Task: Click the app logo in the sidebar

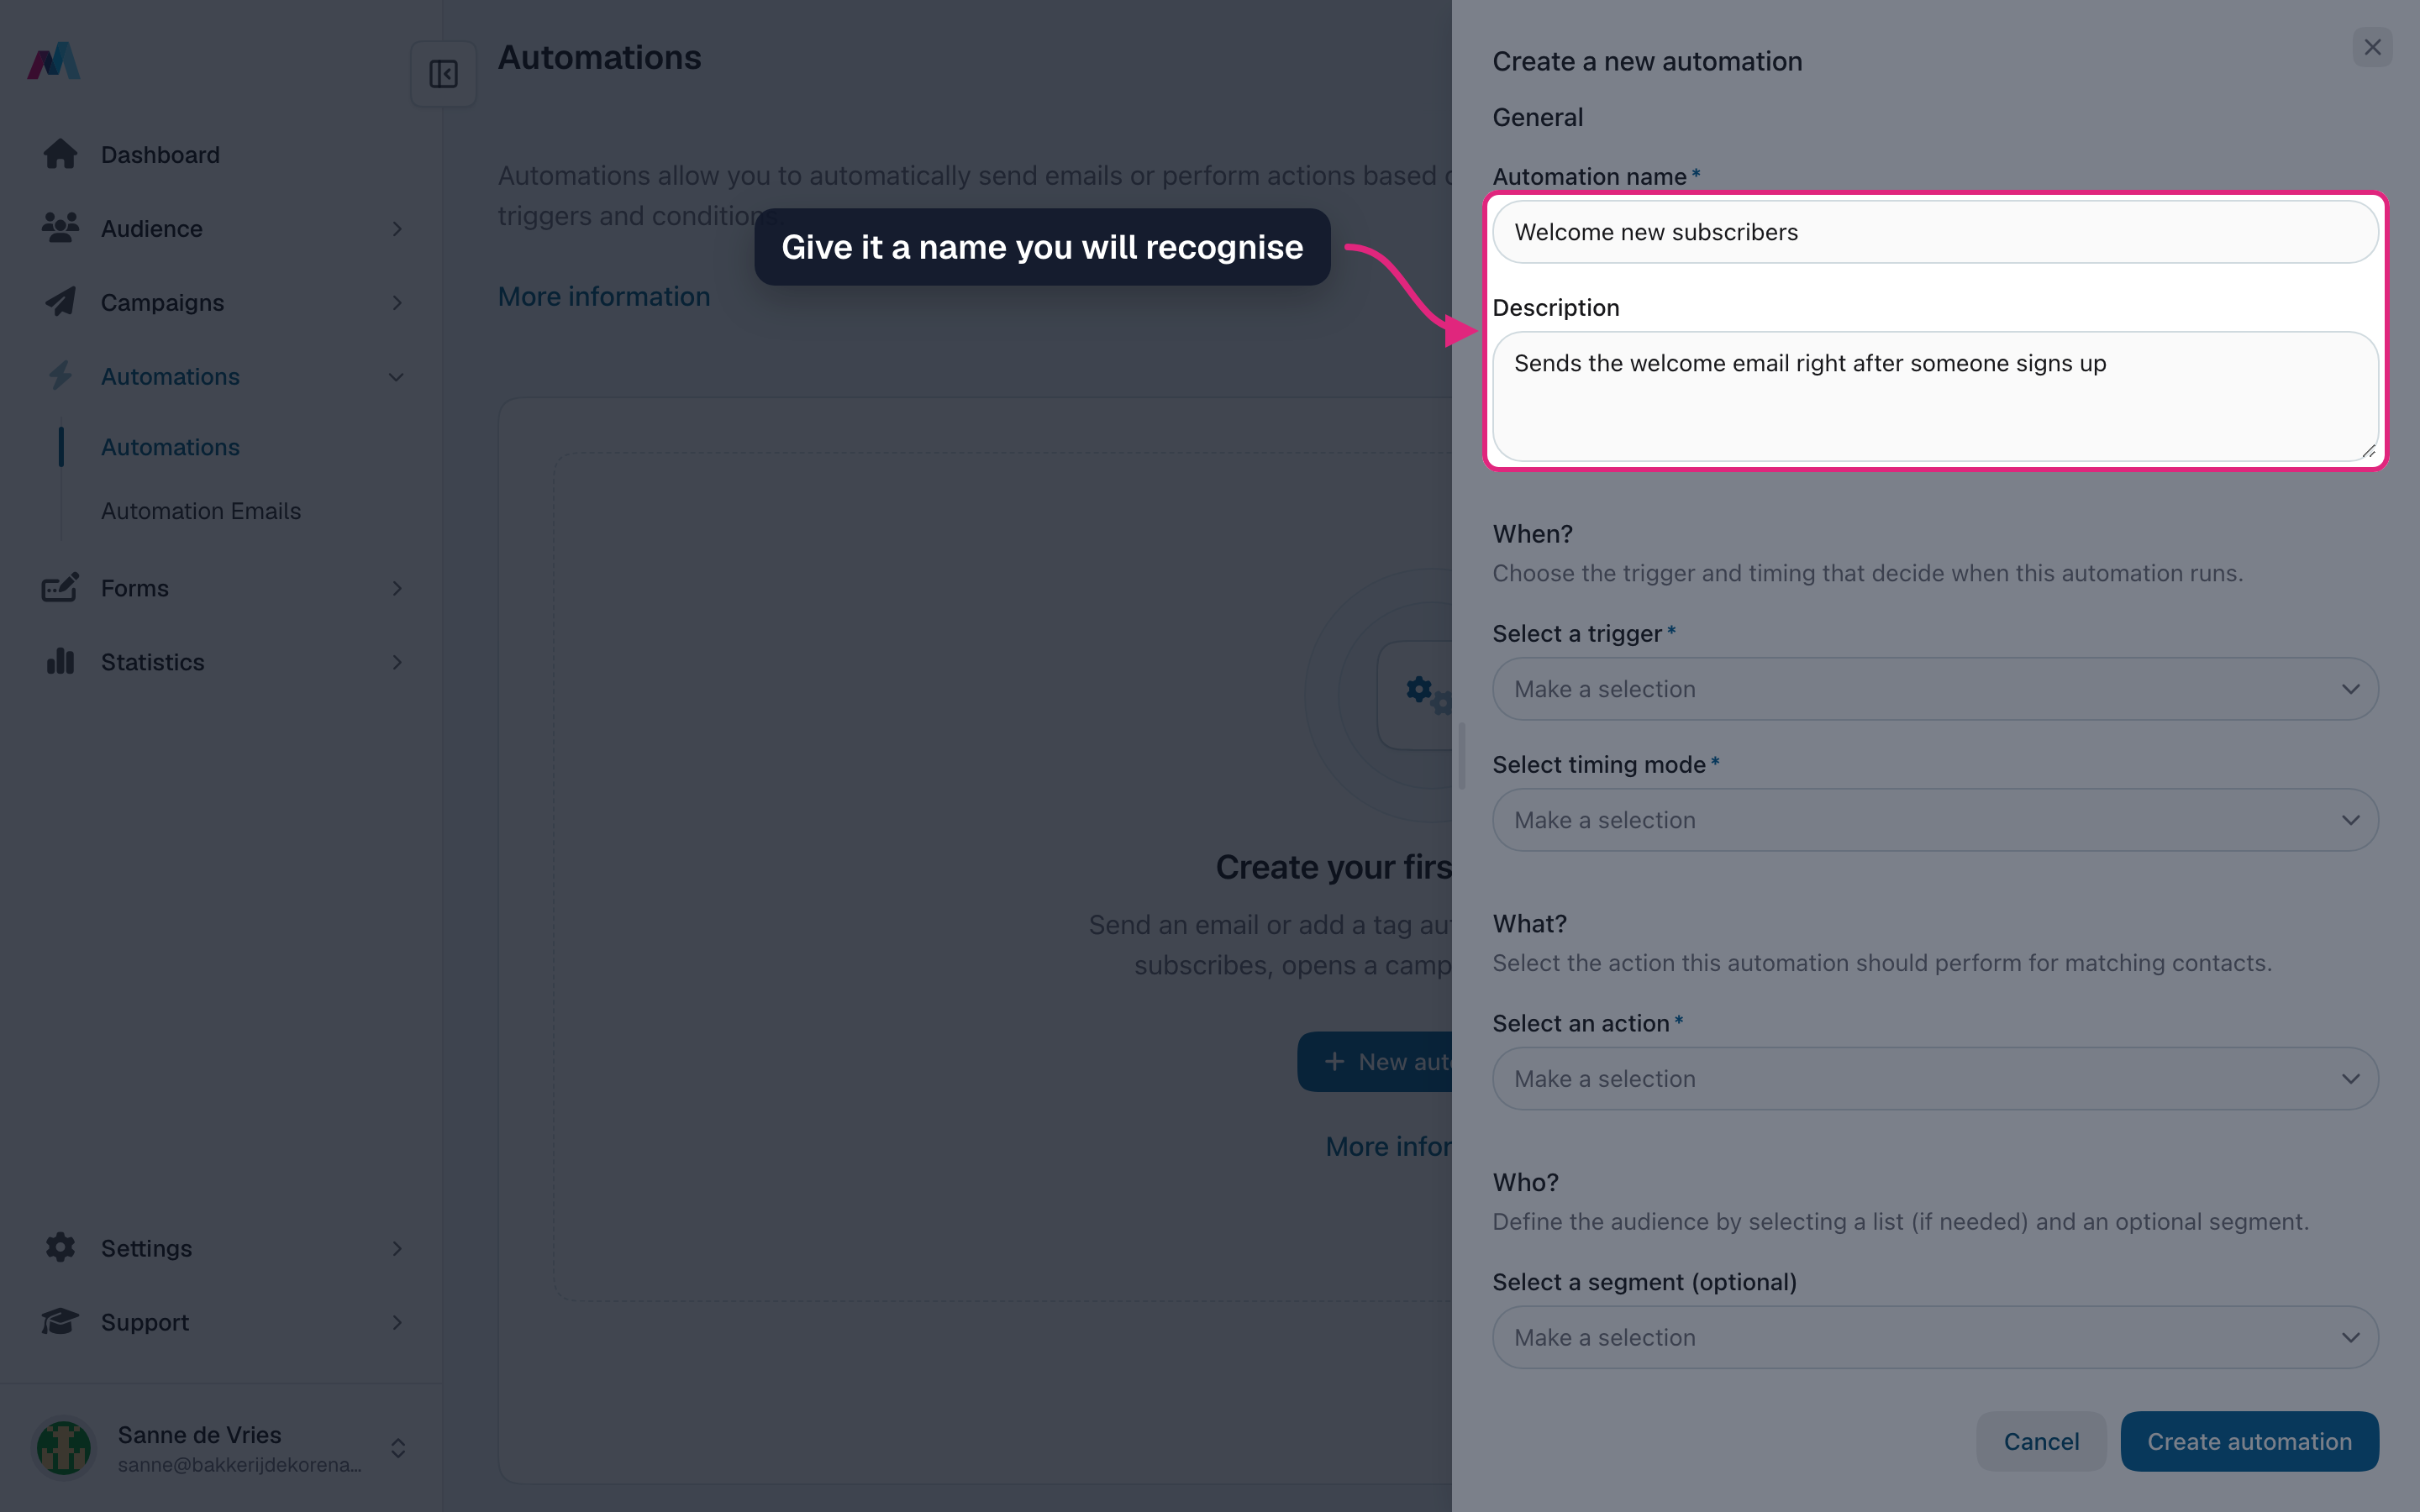Action: pos(54,61)
